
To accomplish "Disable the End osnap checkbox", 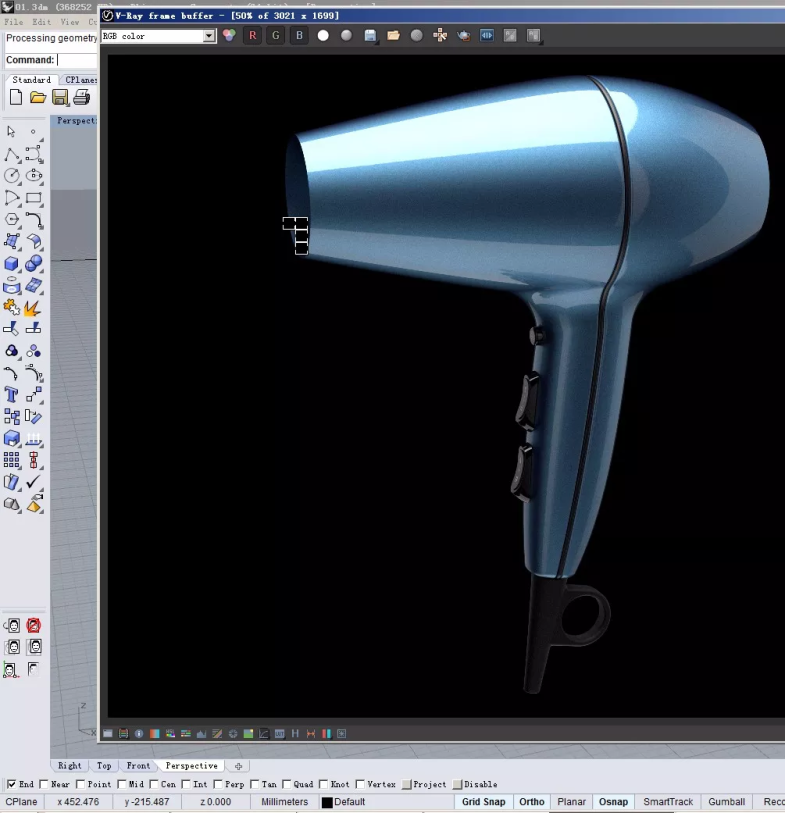I will point(12,784).
